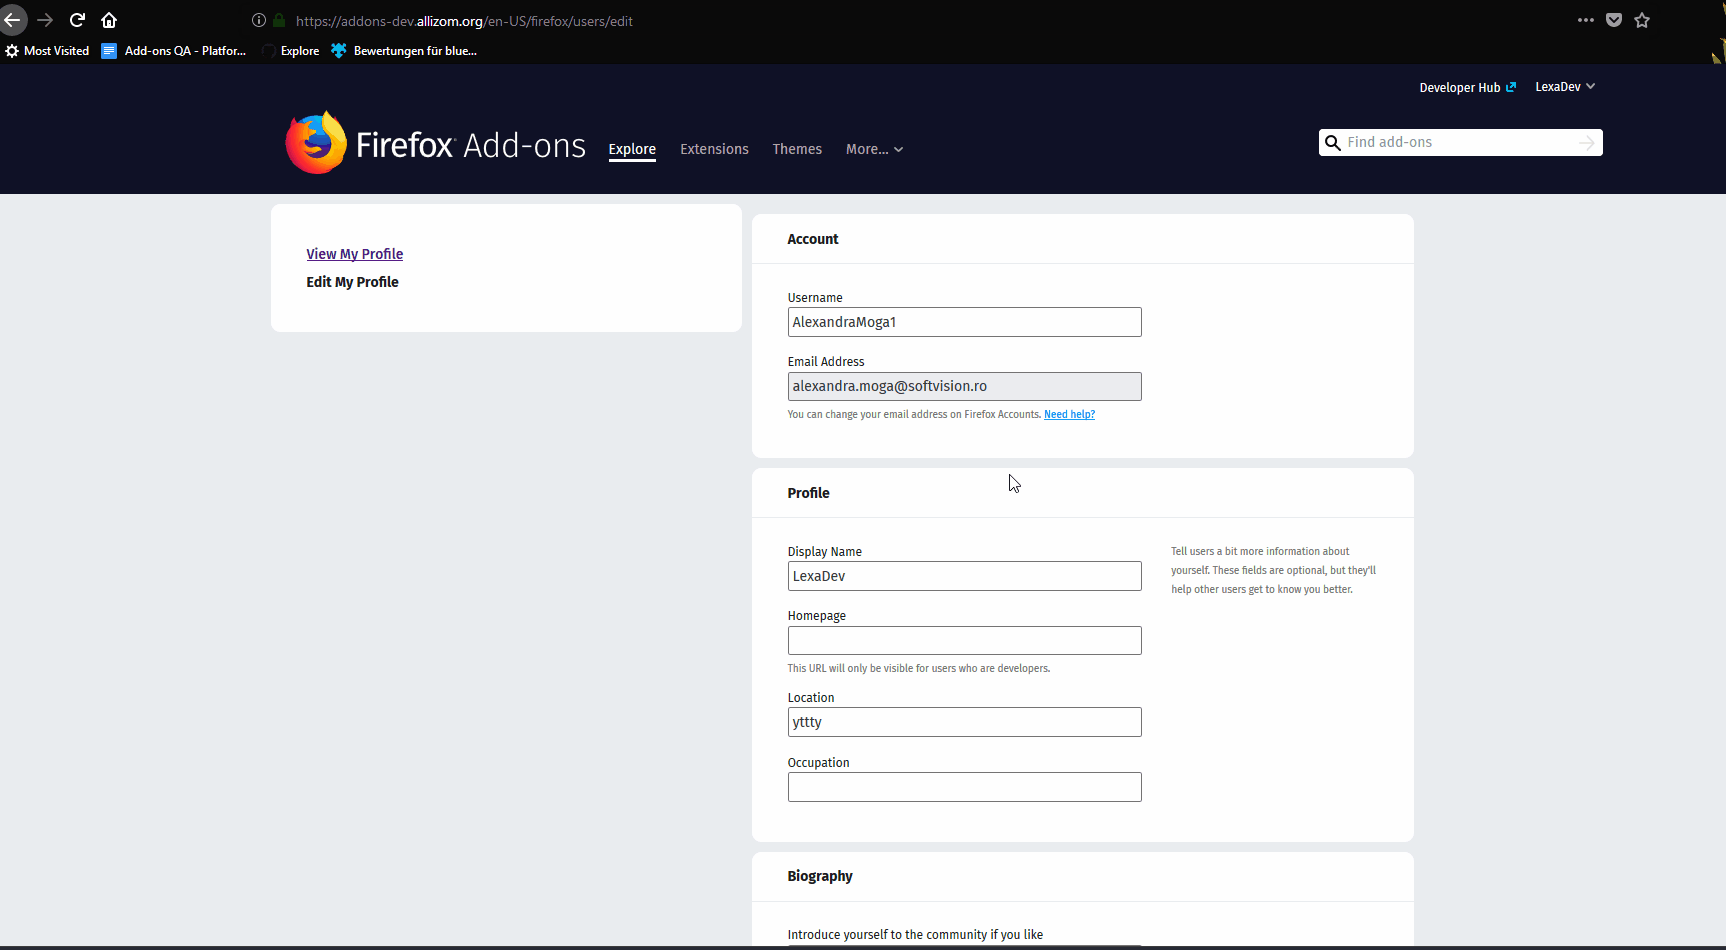Click the Profile section heading

pos(808,493)
